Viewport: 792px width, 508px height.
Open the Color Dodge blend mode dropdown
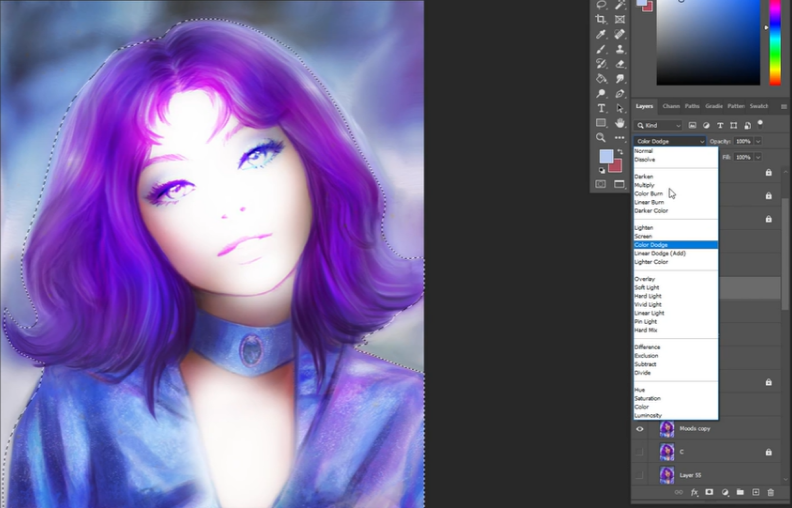[670, 141]
